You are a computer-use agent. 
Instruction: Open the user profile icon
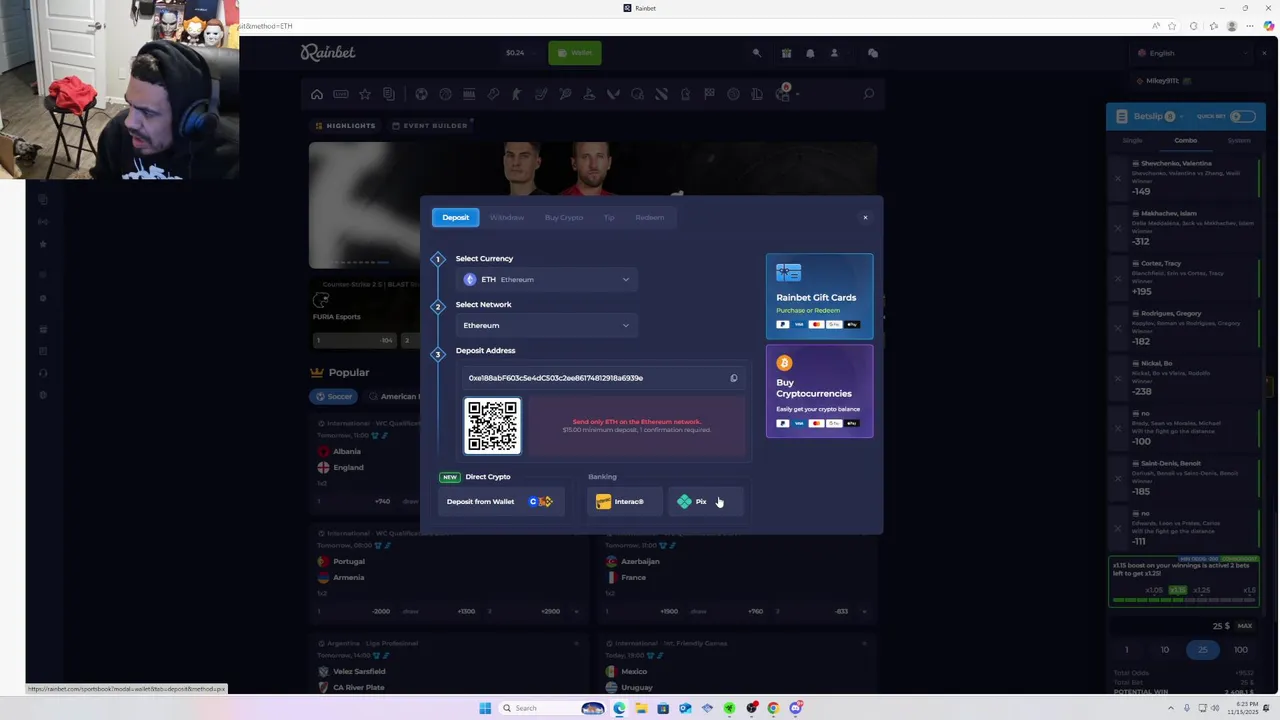(834, 53)
